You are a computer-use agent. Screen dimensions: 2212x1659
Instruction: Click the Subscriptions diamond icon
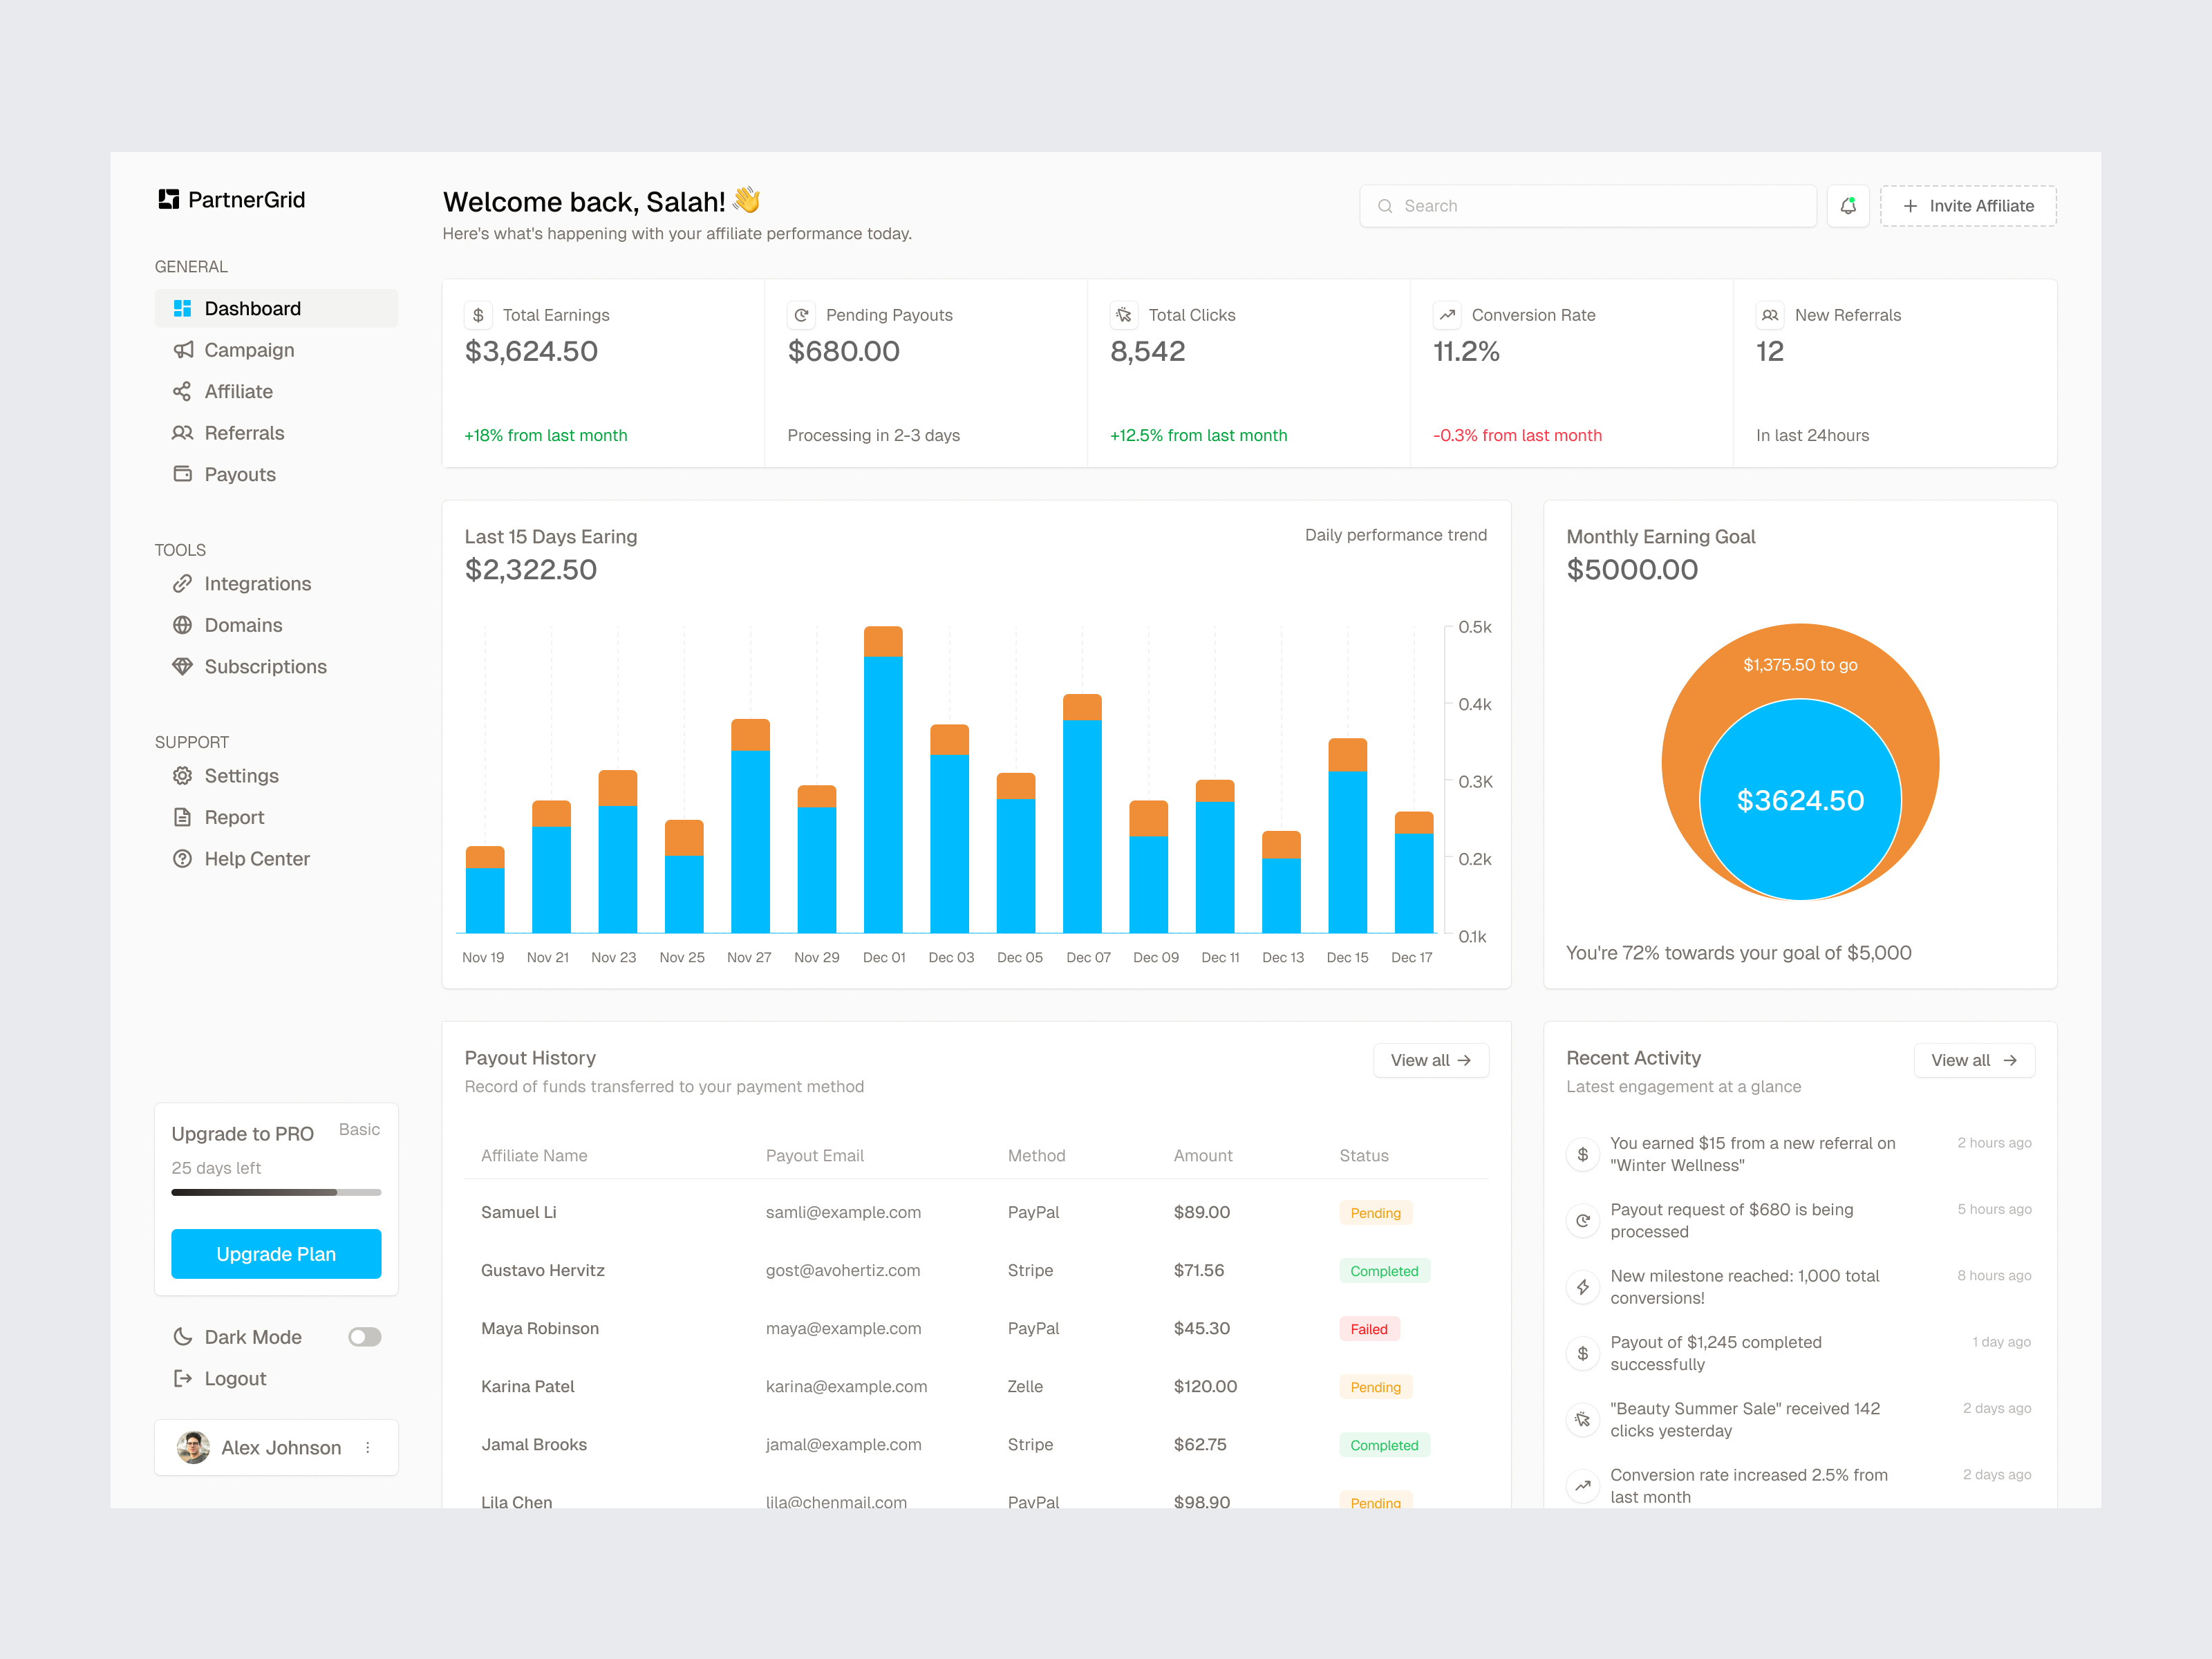tap(183, 666)
